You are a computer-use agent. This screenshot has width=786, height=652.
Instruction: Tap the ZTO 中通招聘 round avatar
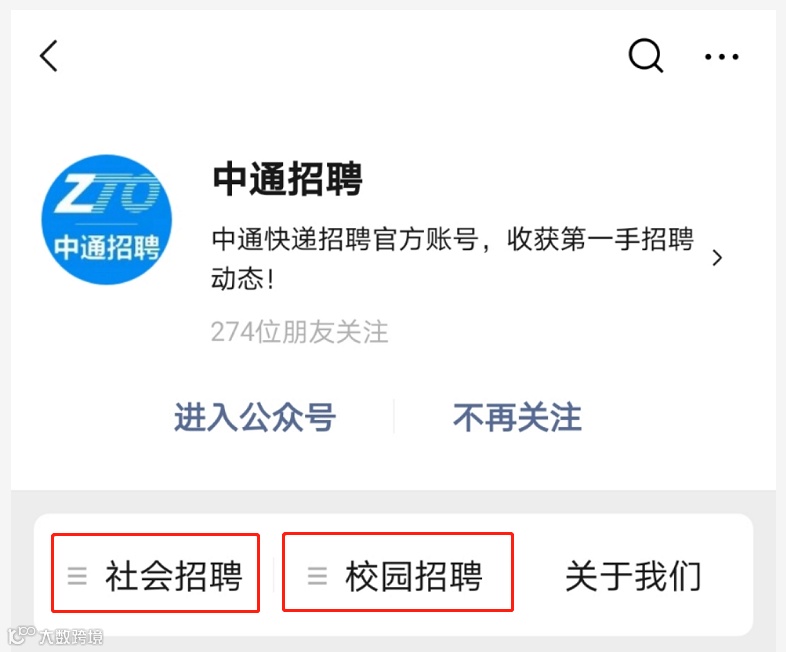click(x=107, y=220)
